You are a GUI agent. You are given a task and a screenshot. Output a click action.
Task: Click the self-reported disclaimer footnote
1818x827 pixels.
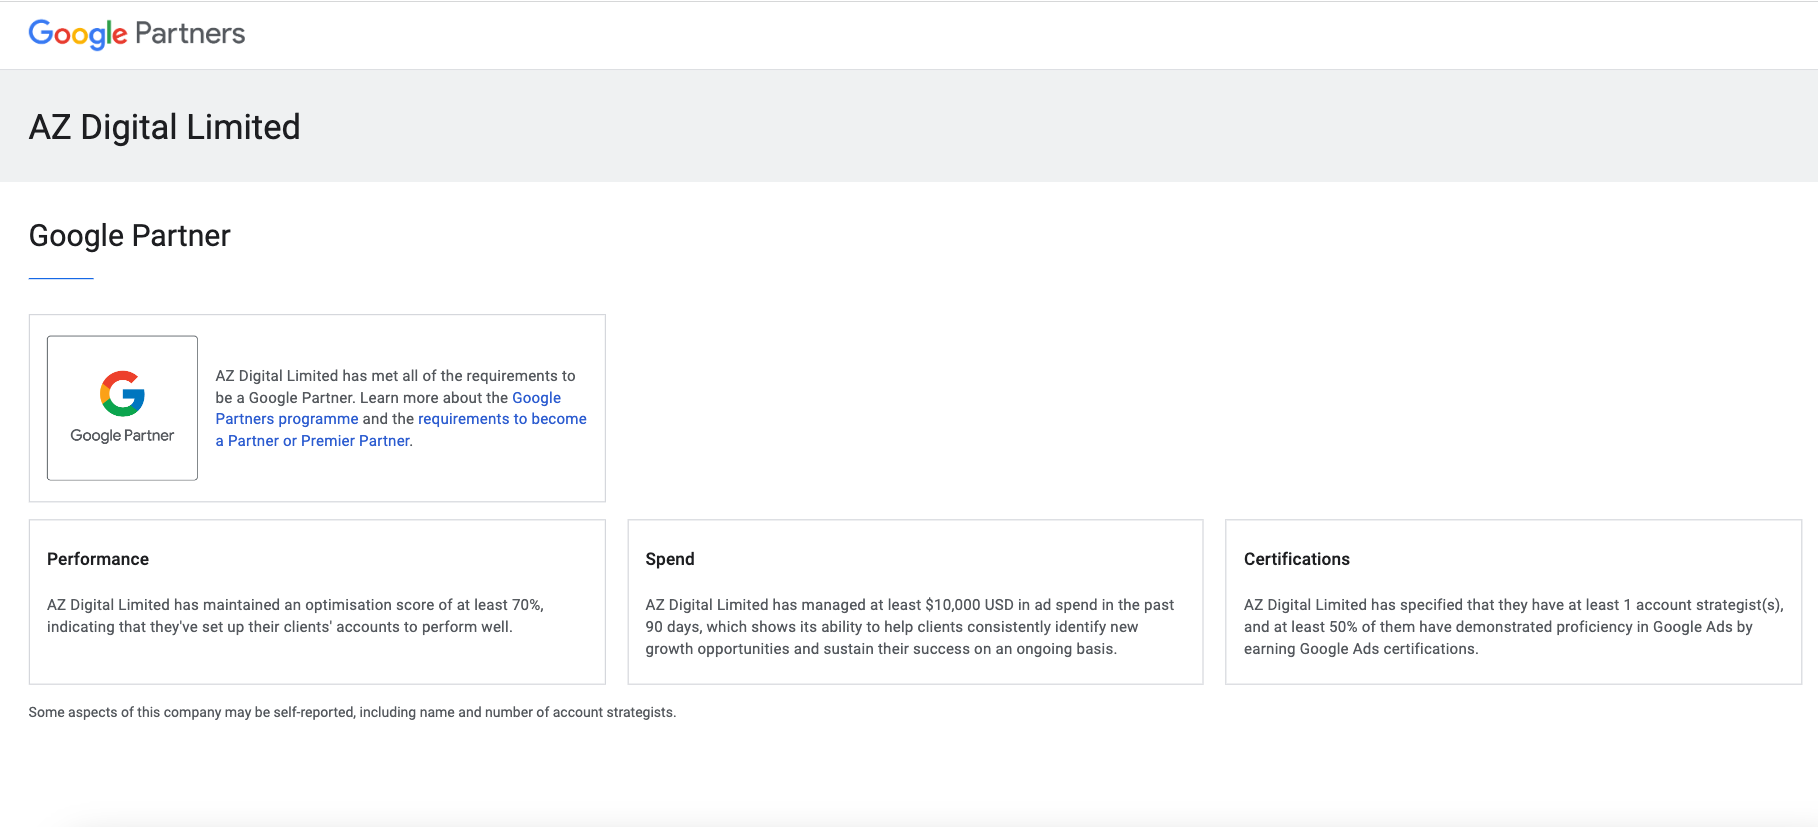tap(352, 712)
